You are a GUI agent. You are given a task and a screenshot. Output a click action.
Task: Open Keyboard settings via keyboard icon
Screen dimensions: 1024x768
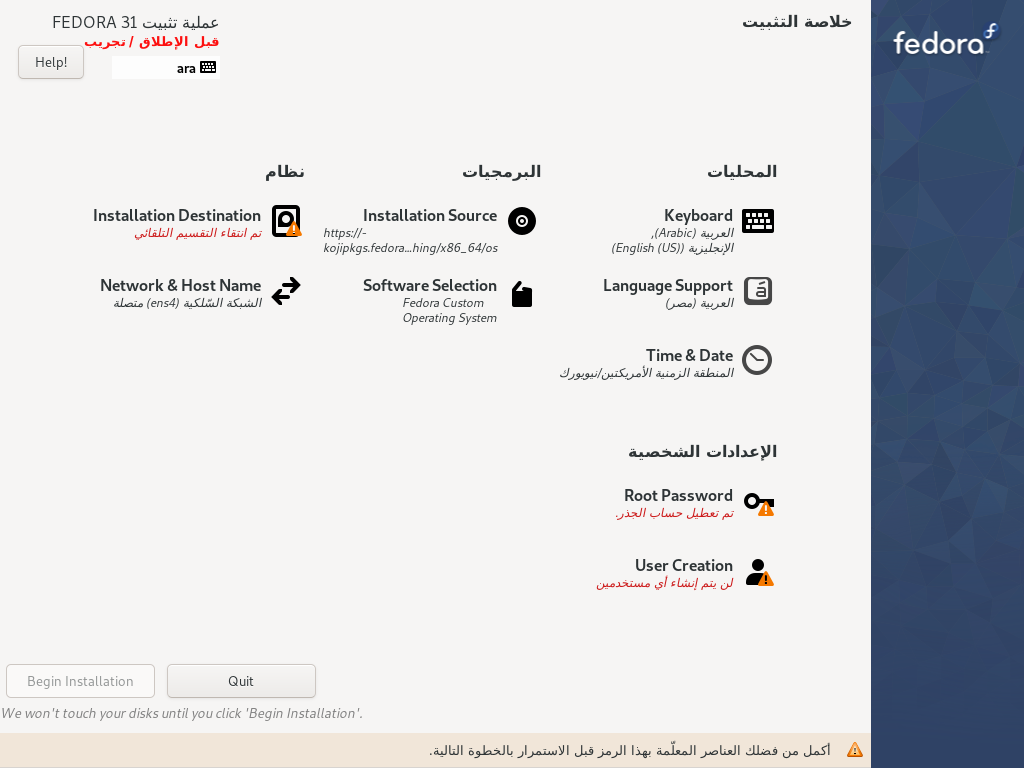758,221
